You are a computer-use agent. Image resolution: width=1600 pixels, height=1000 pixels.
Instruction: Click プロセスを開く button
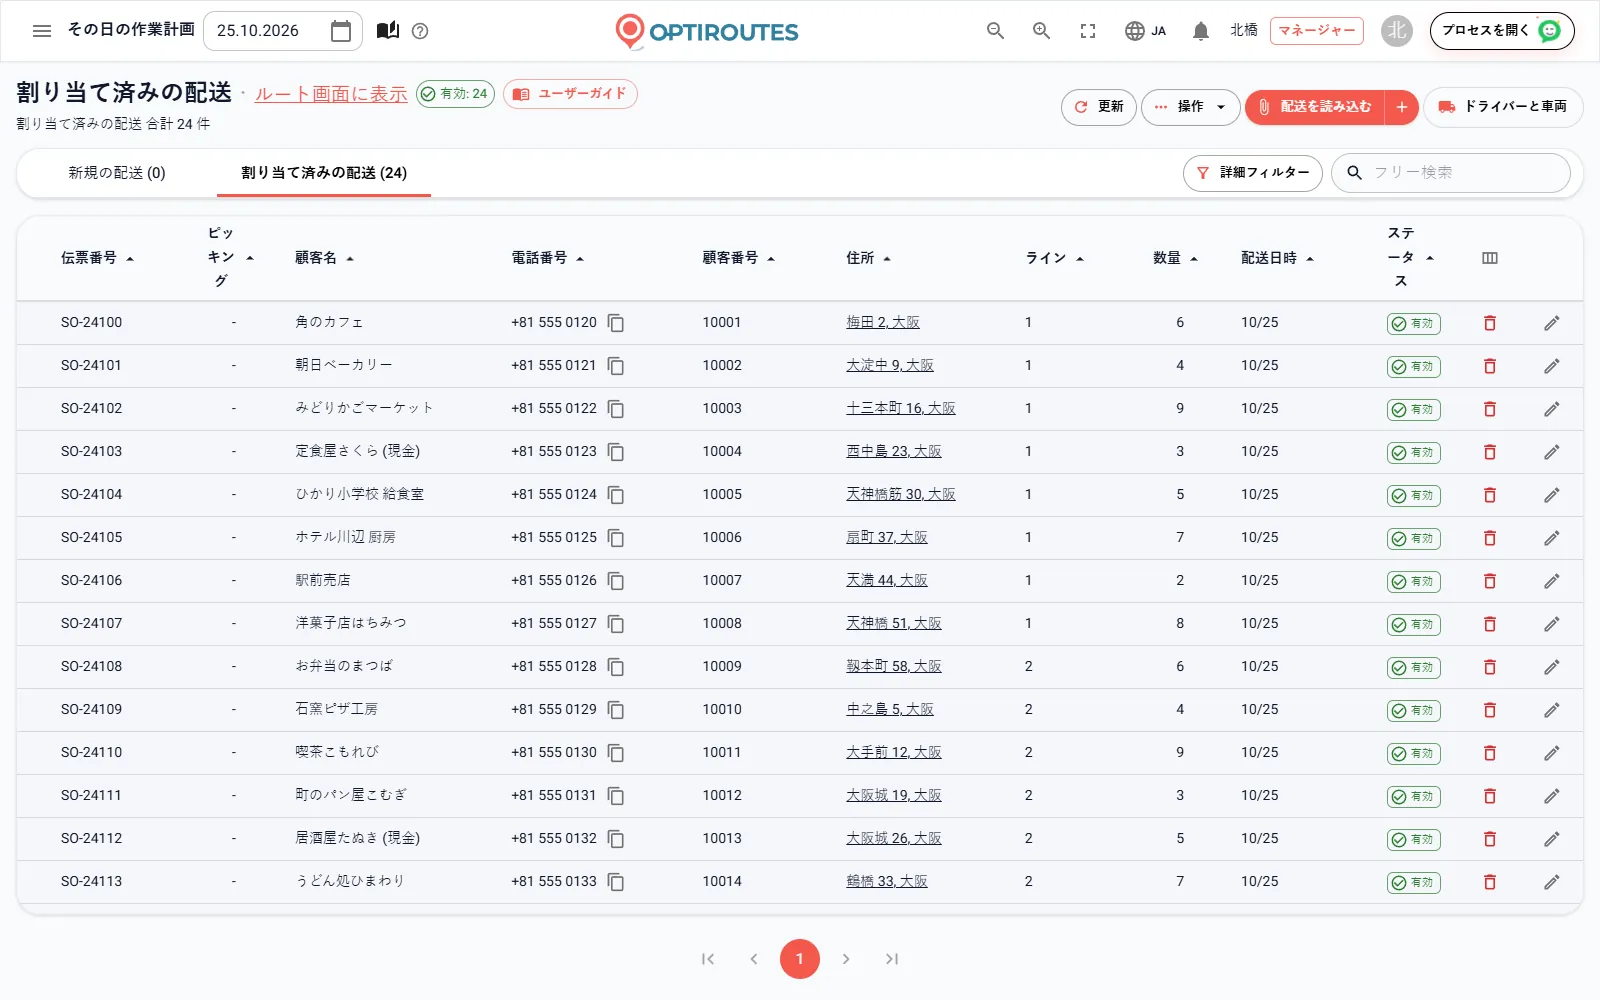coord(1502,31)
